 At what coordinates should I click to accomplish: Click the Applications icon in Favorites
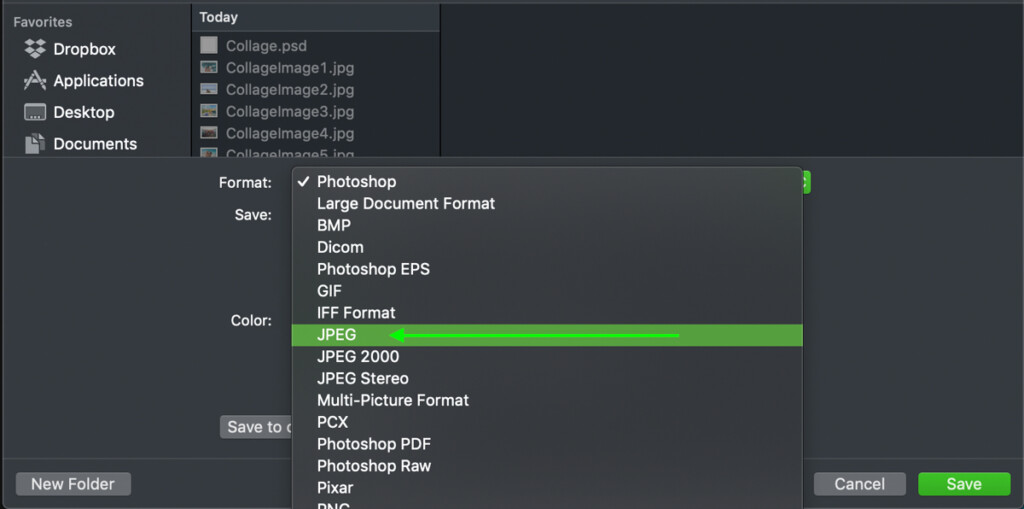click(35, 80)
